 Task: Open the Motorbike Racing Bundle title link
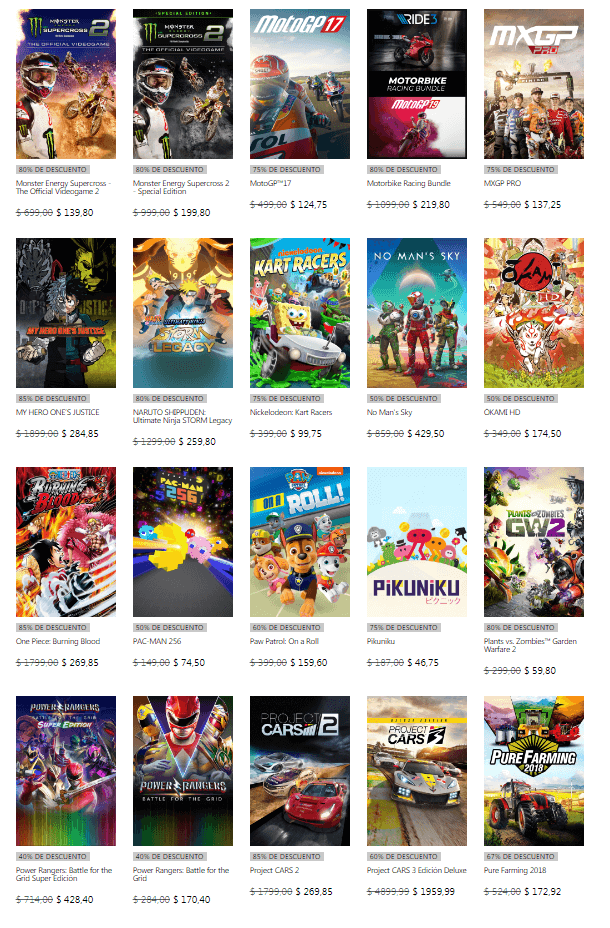[408, 183]
